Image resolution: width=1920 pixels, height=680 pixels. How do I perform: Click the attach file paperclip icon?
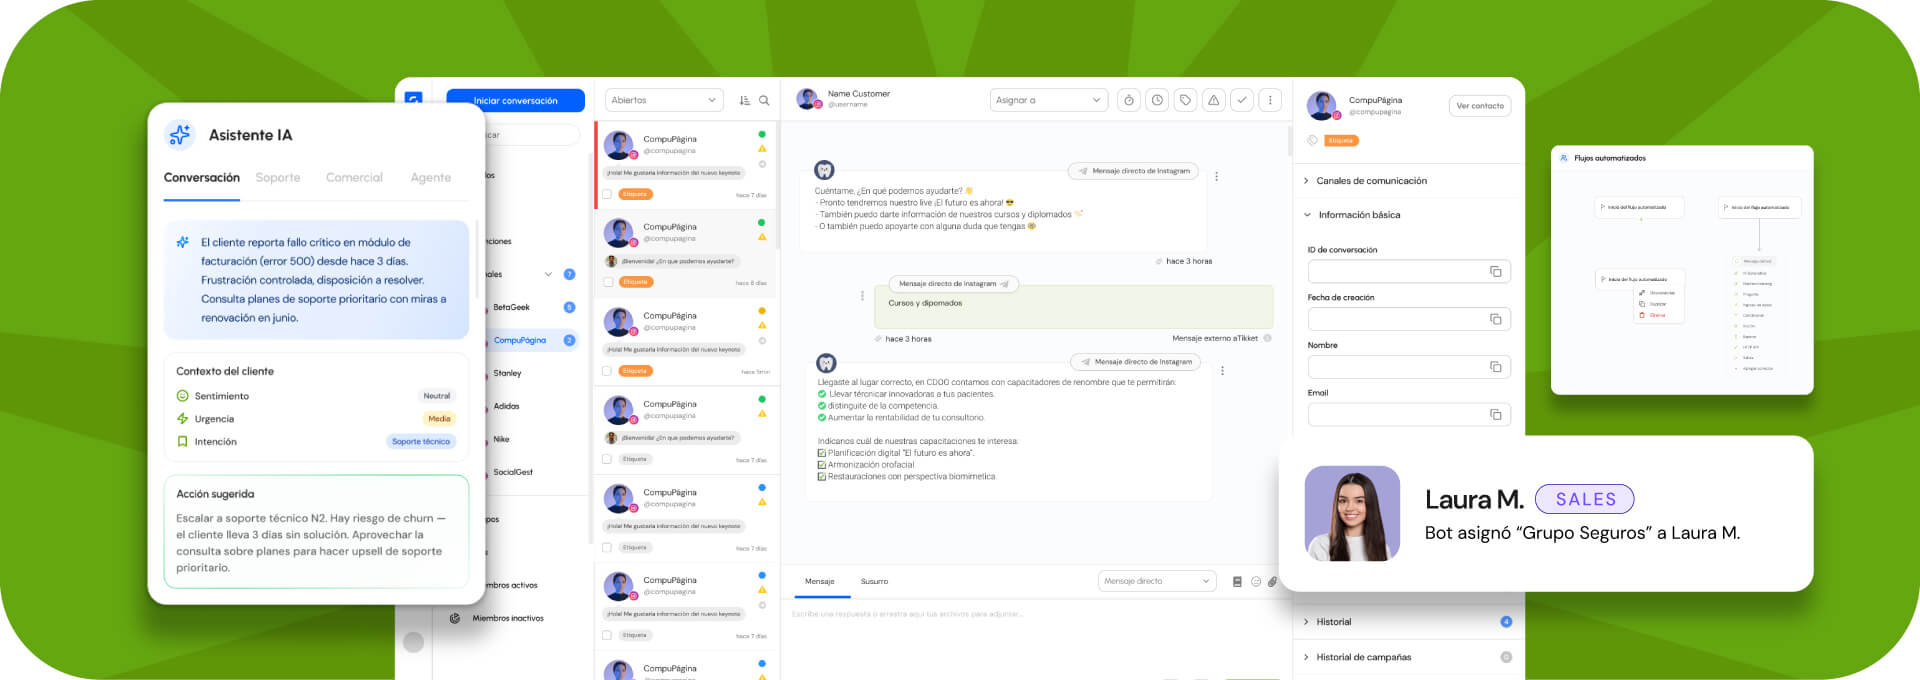click(1272, 581)
